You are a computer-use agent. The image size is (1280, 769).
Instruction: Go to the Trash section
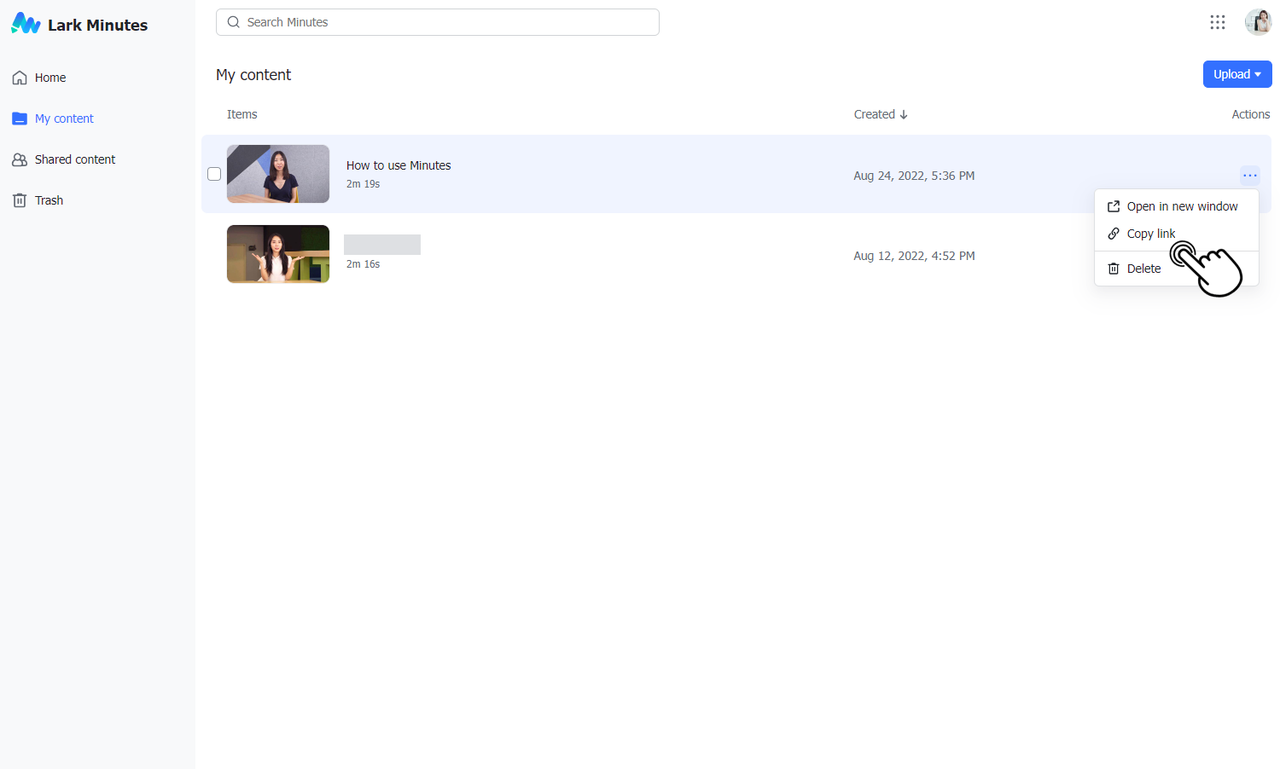[x=48, y=201]
